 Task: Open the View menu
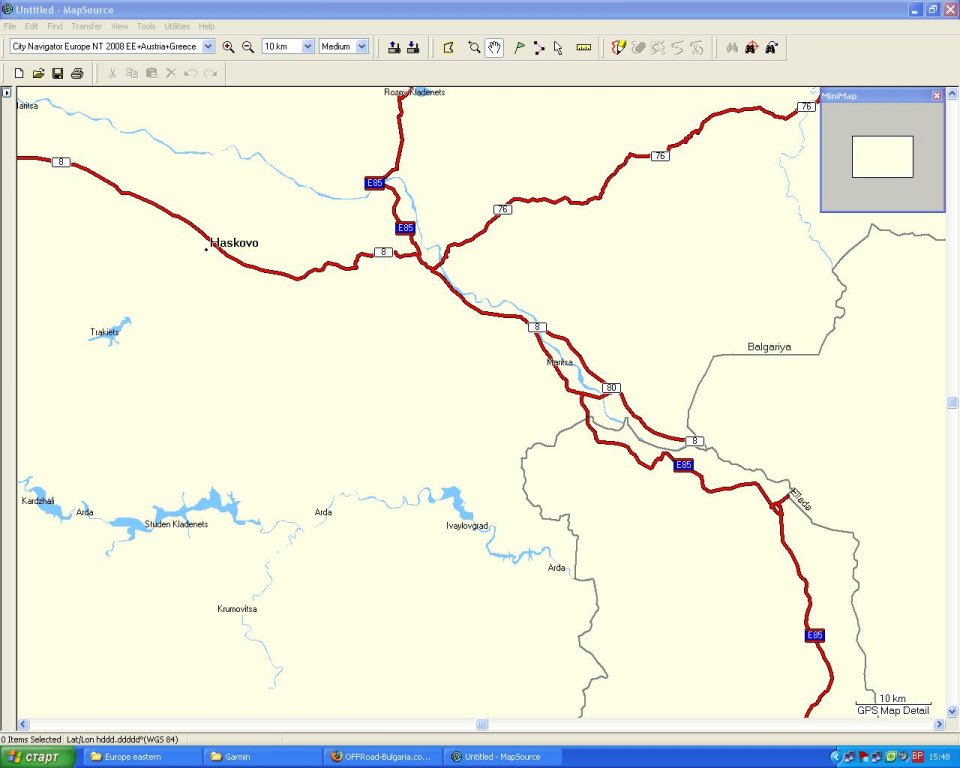(119, 26)
